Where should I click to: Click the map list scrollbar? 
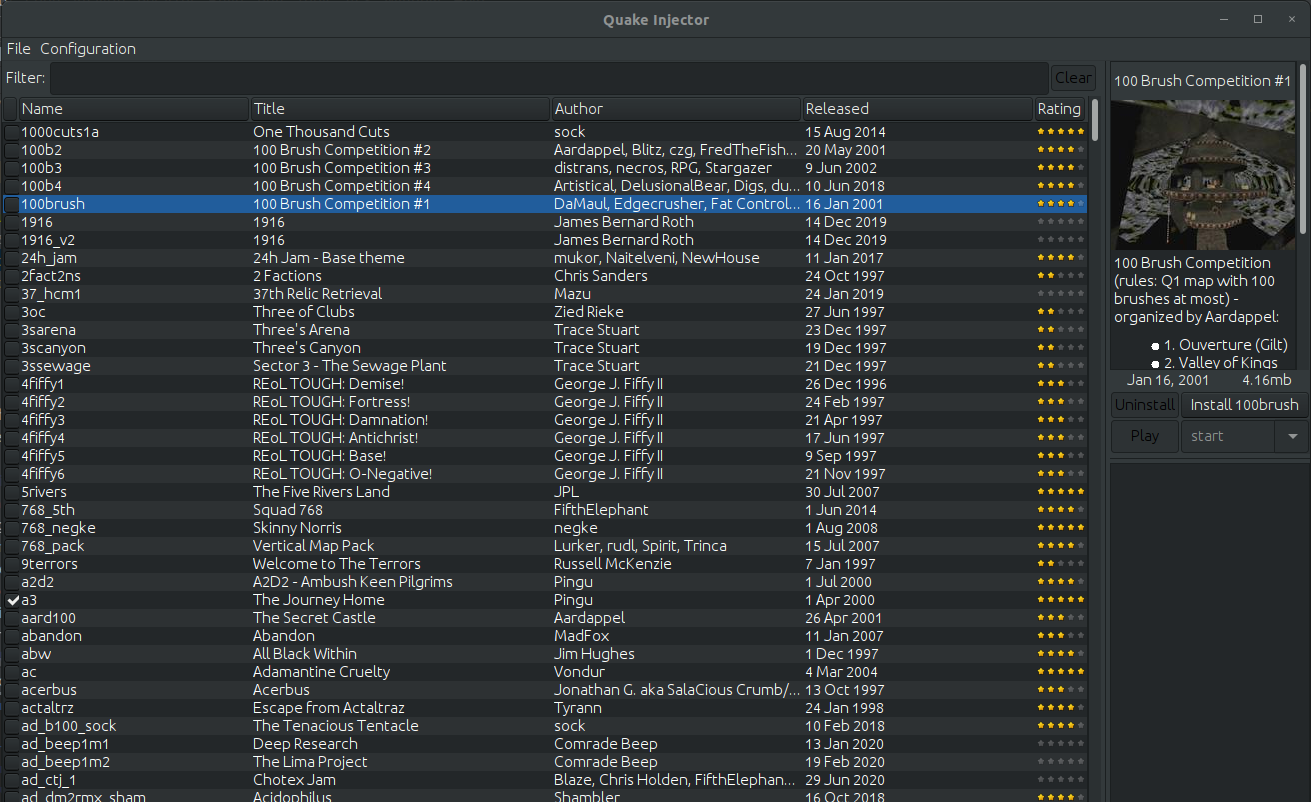[1094, 120]
